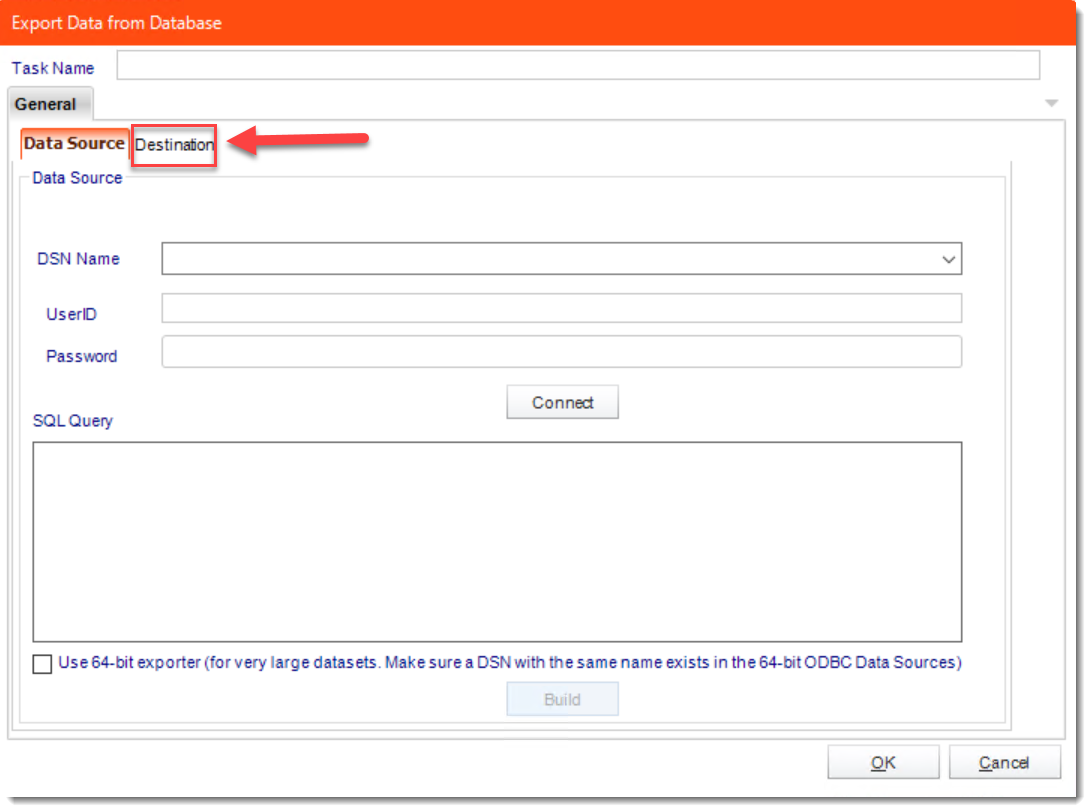Click the Build button

(x=562, y=699)
